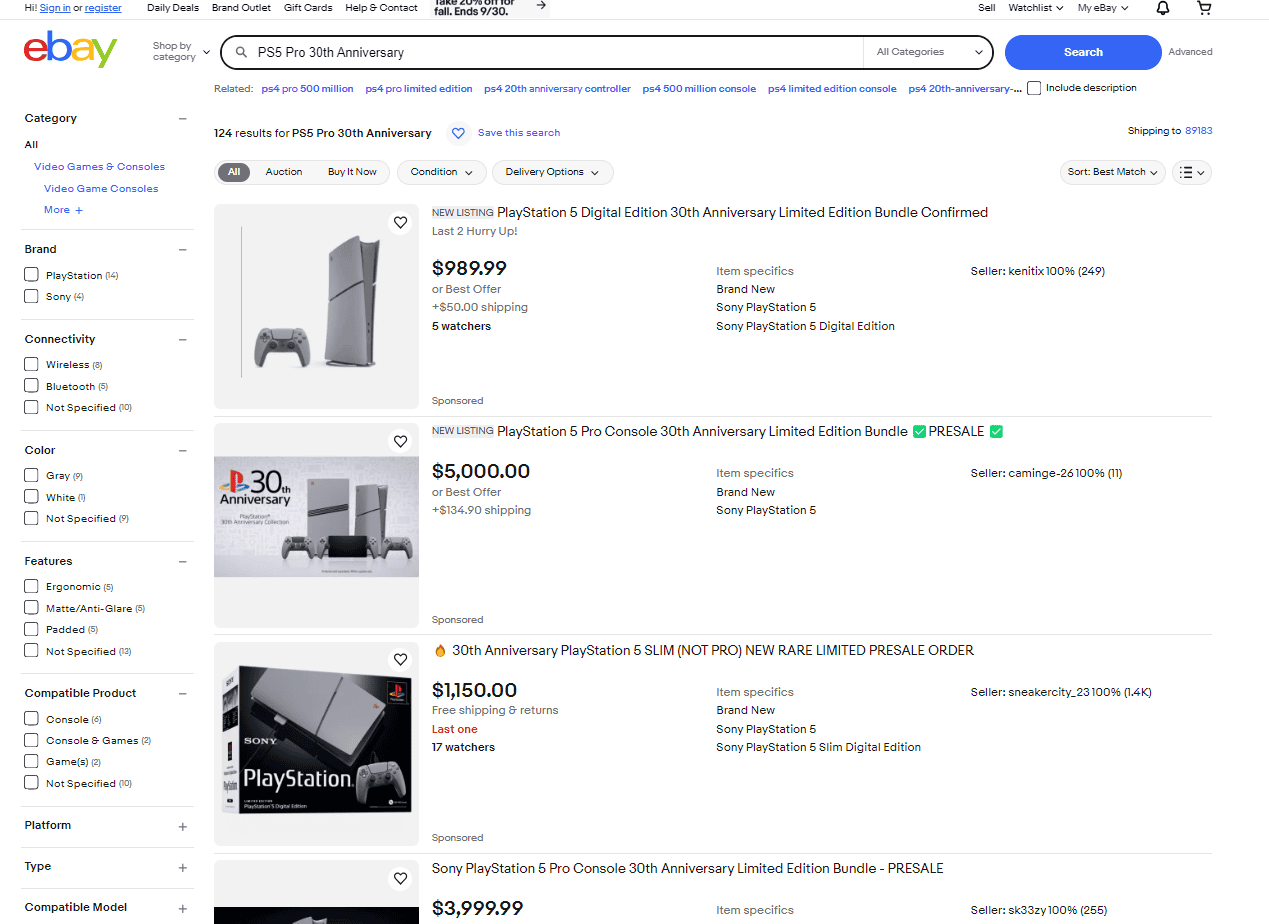Open the 30th Anniversary collection thumbnail
Viewport: 1269px width, 924px height.
coord(316,525)
